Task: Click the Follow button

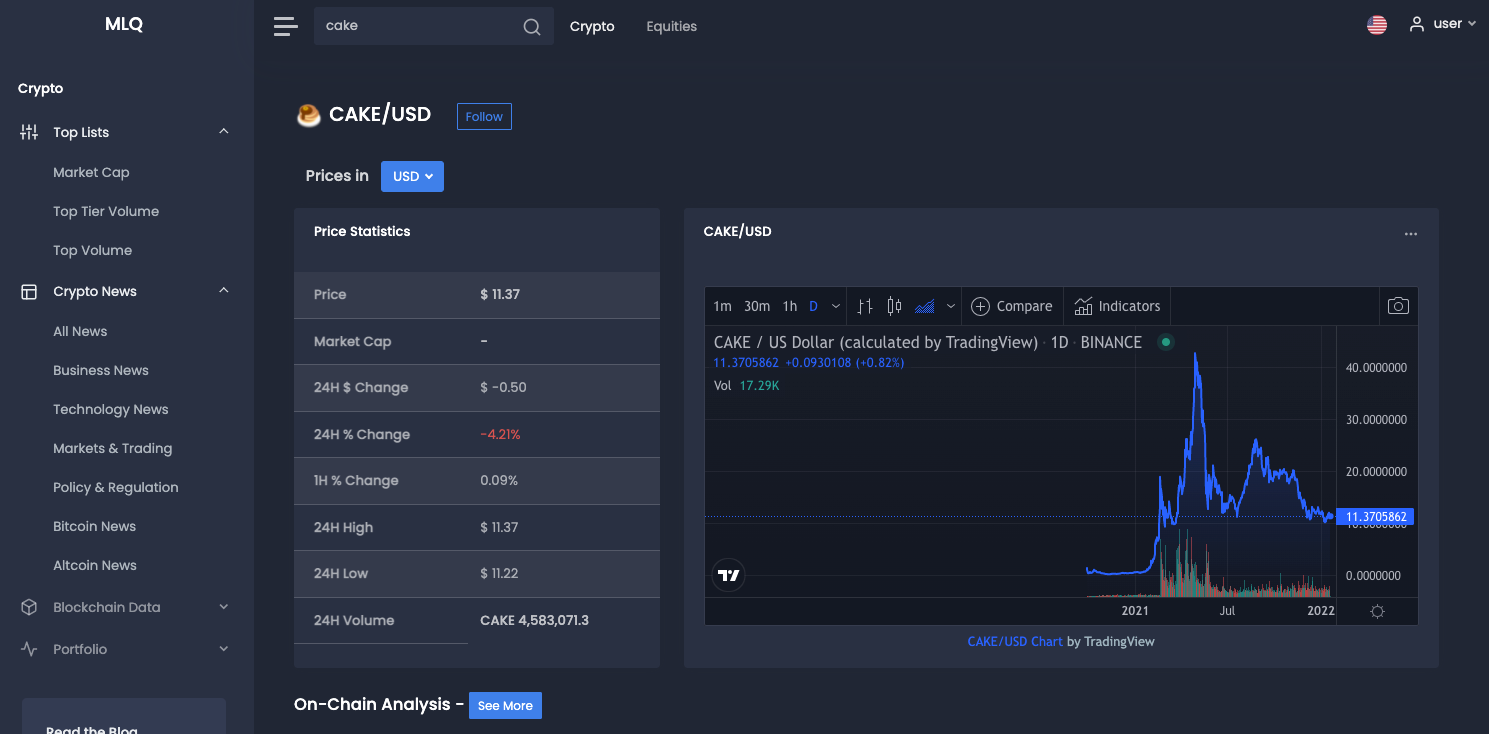Action: point(484,116)
